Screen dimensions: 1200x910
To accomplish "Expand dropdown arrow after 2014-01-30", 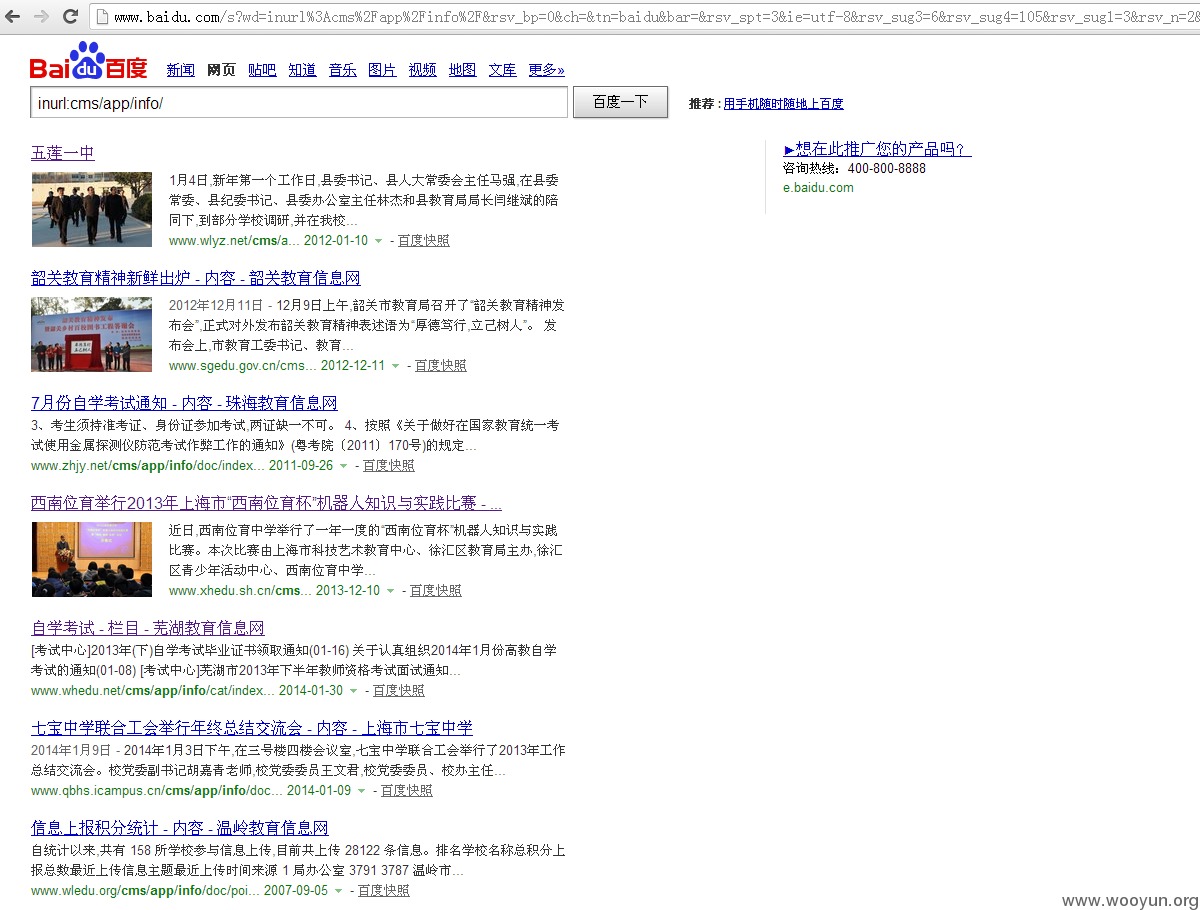I will click(353, 691).
